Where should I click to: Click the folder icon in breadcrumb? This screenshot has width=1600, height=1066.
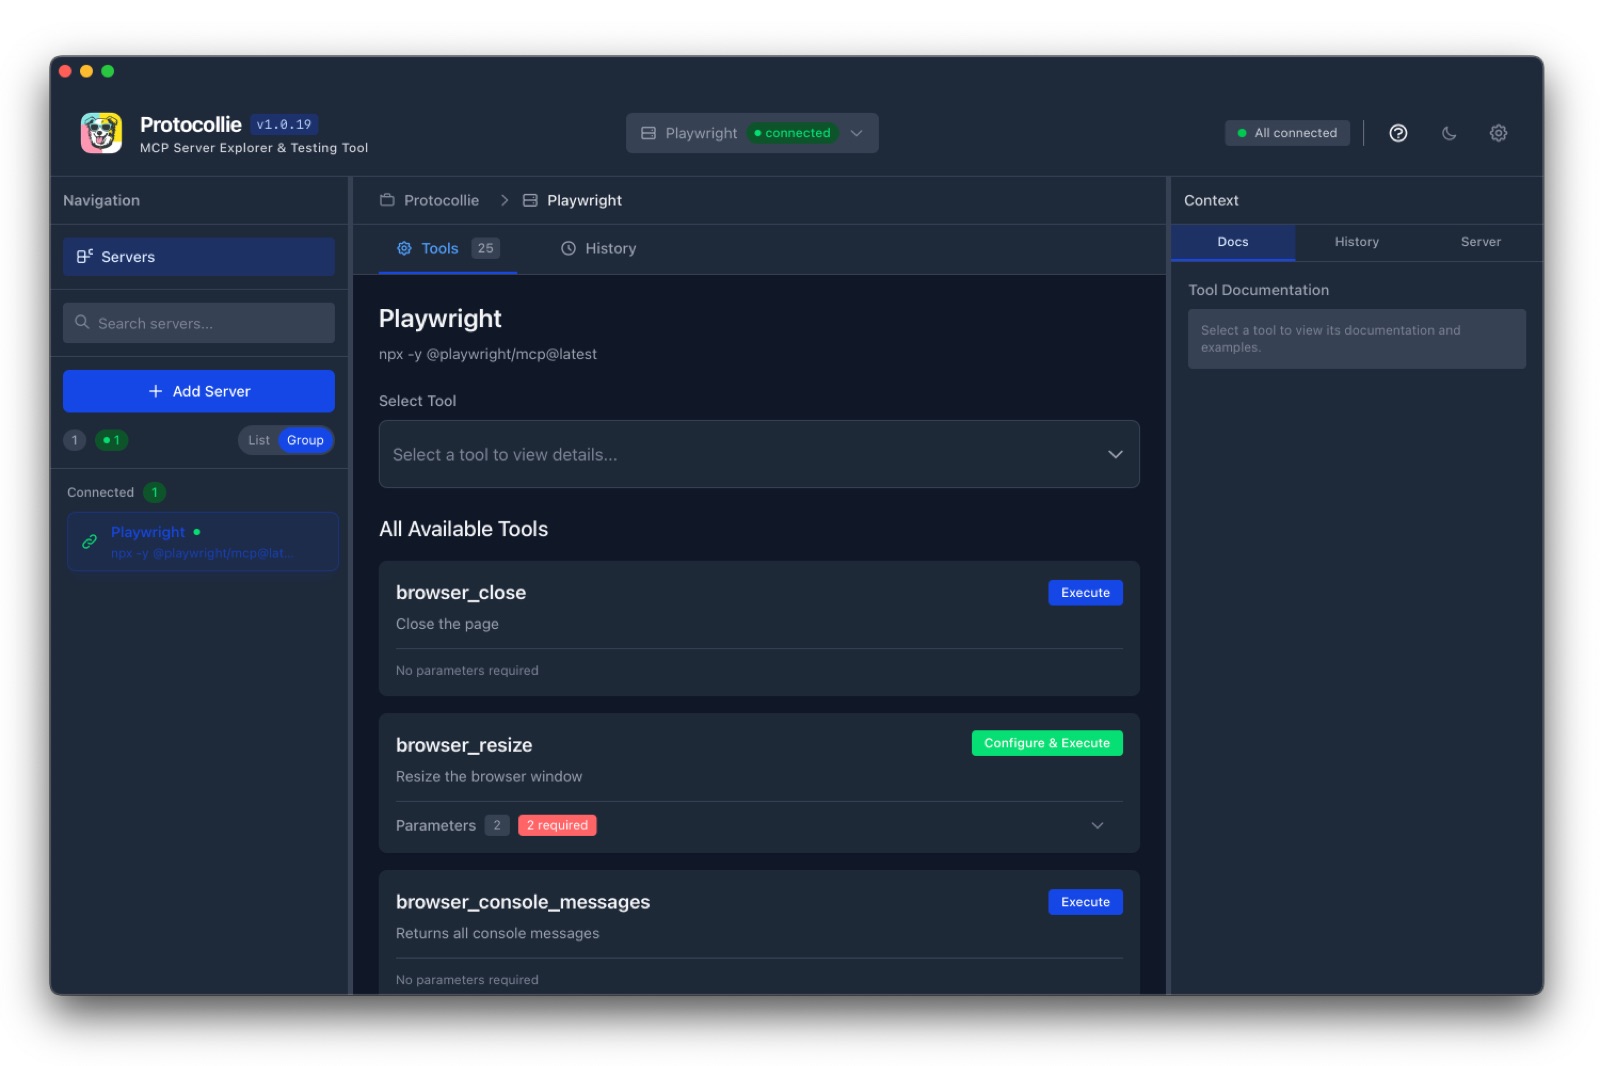click(x=387, y=200)
